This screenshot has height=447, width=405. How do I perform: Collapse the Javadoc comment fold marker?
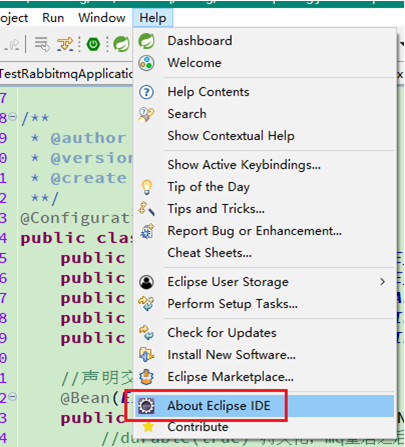coord(12,116)
